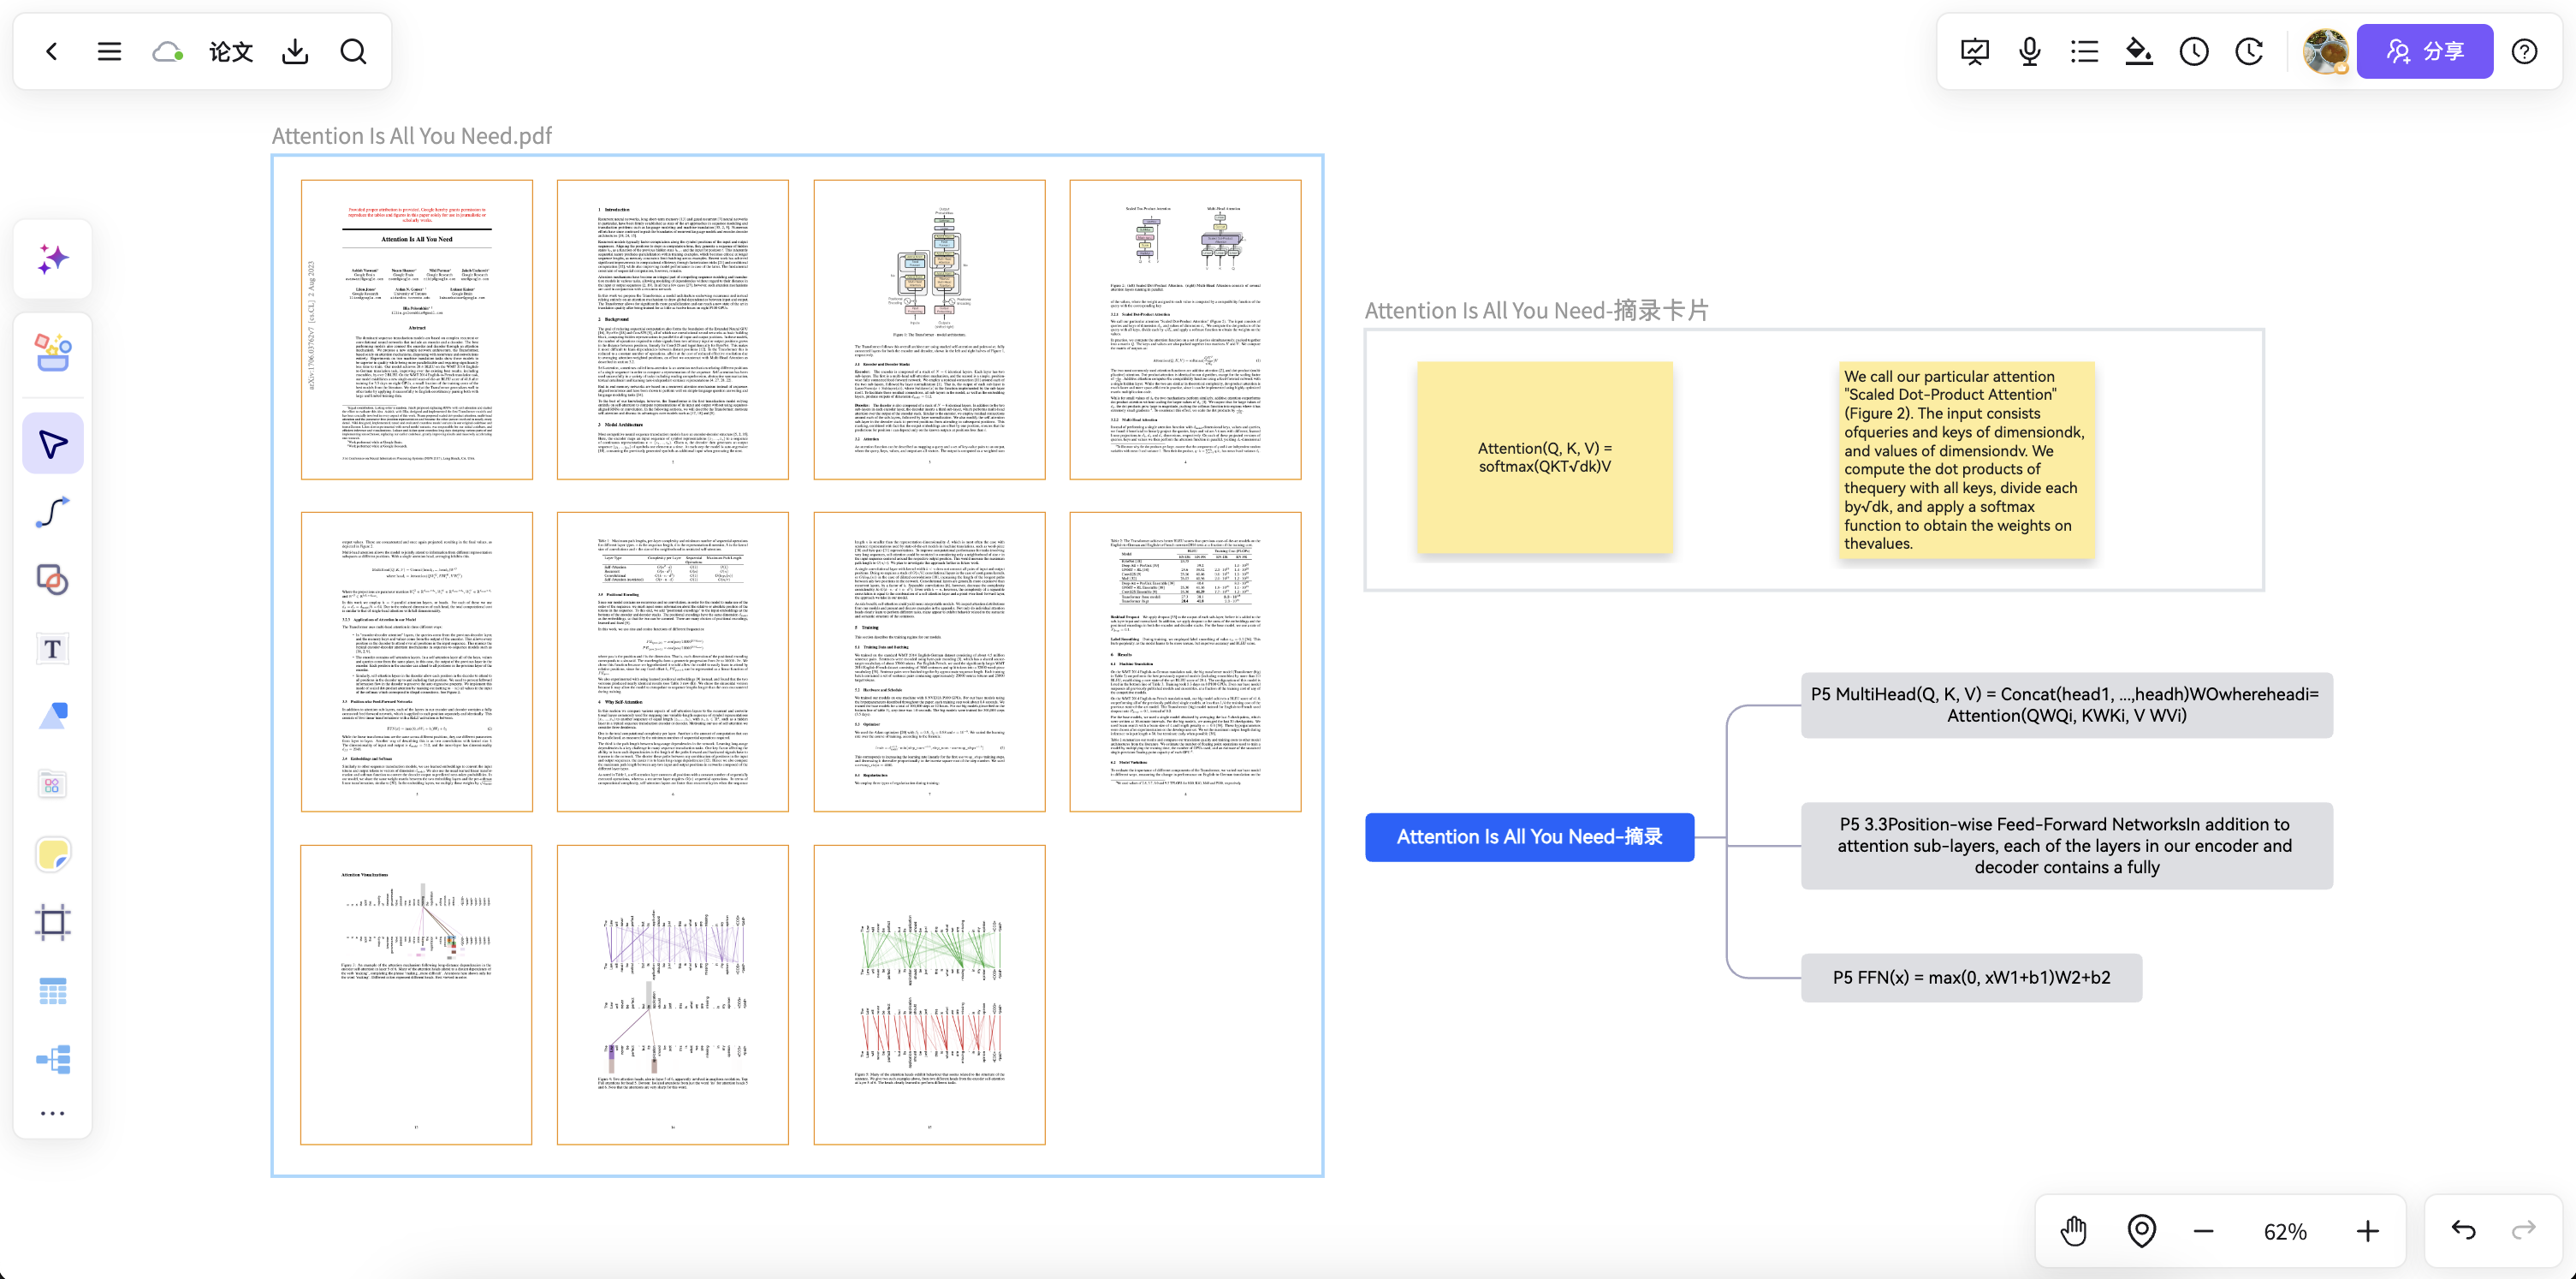
Task: Click the location pin locate icon
Action: 2141,1231
